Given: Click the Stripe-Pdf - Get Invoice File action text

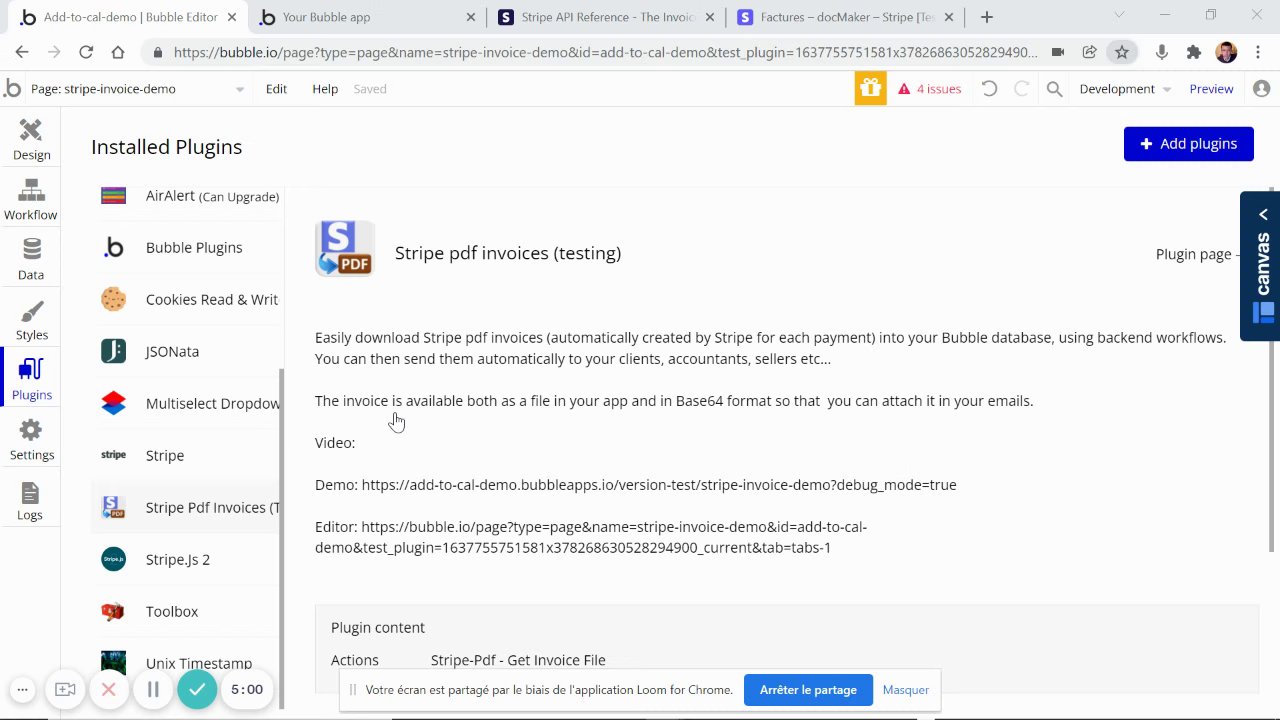Looking at the screenshot, I should tap(518, 660).
